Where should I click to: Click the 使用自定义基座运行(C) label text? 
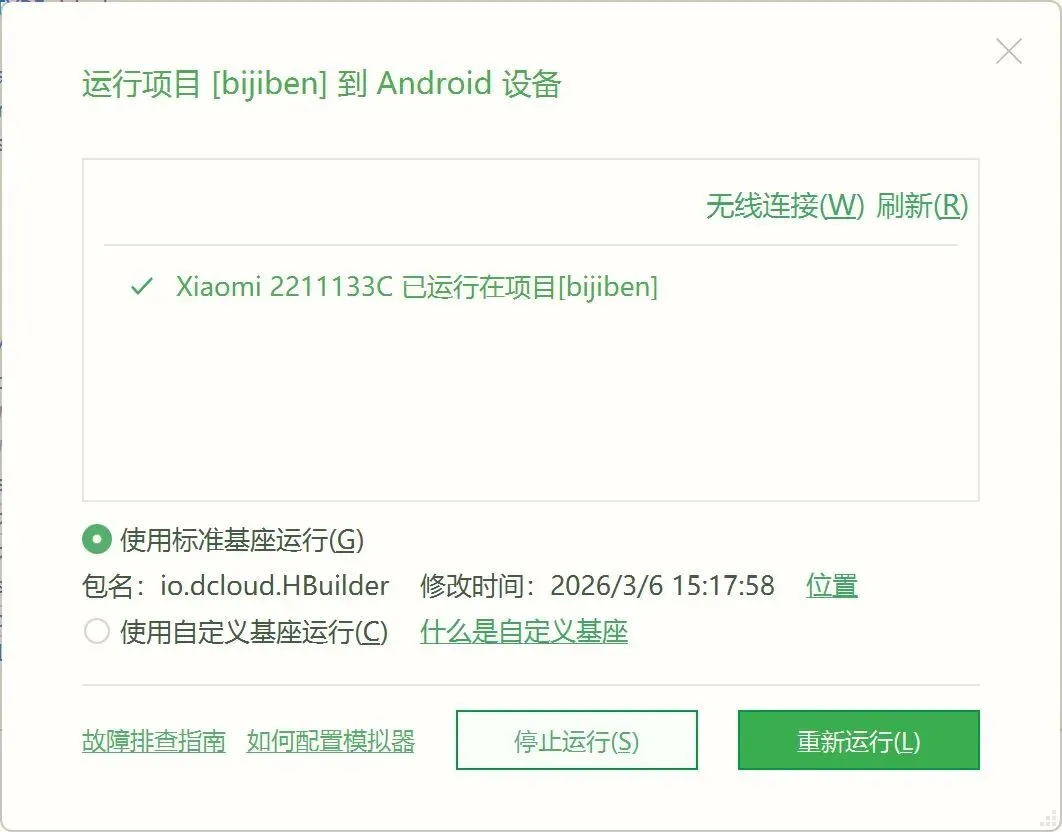(254, 632)
